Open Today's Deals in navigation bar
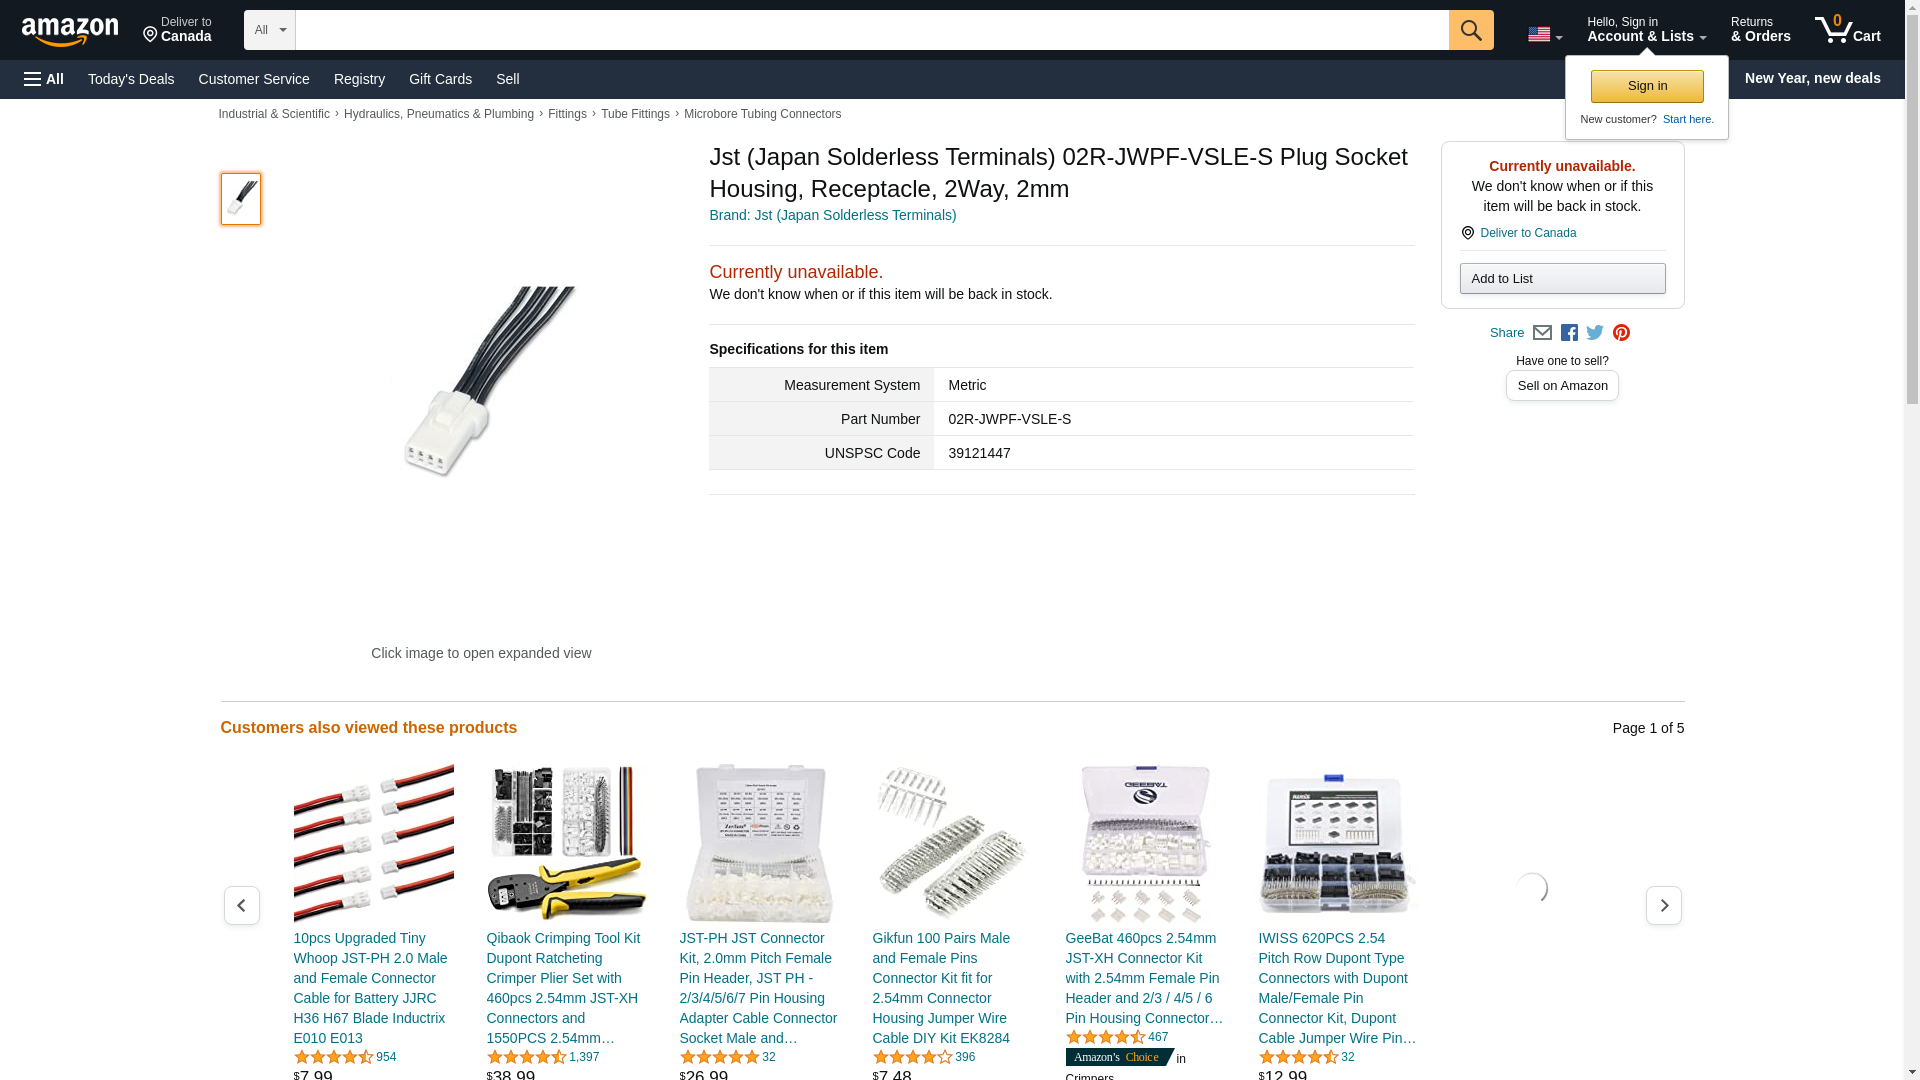The height and width of the screenshot is (1080, 1920). (131, 79)
